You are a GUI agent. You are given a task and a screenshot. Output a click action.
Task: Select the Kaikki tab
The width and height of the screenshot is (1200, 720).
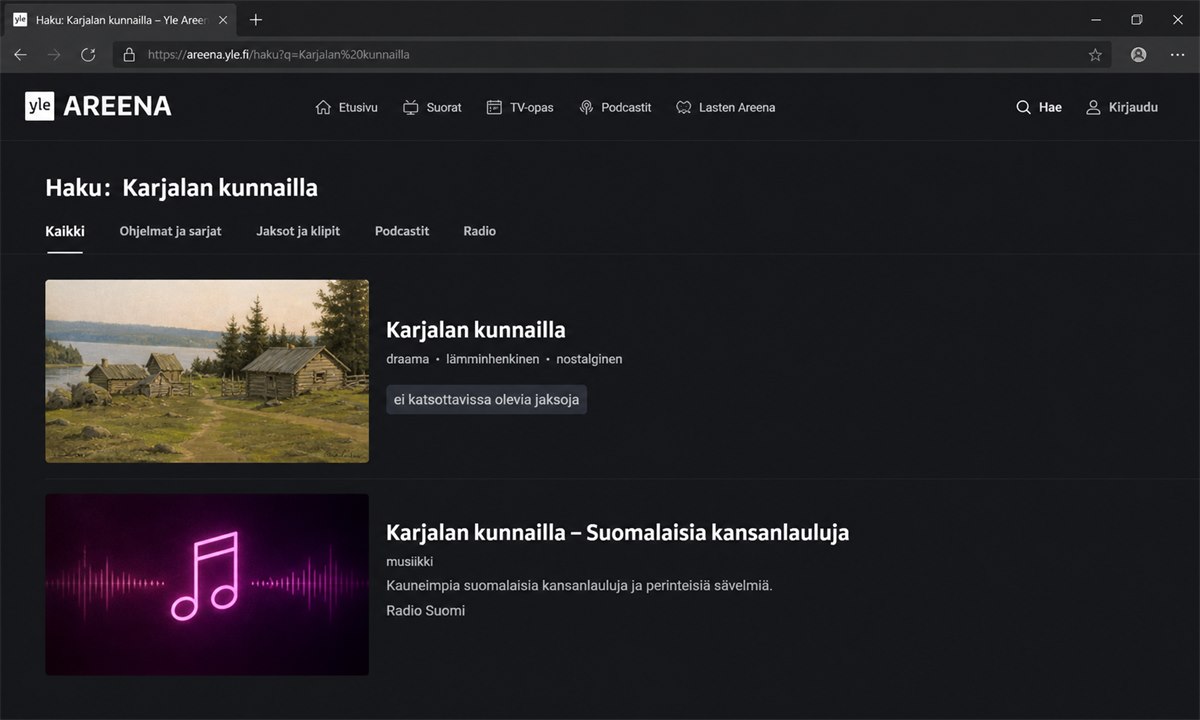click(65, 231)
